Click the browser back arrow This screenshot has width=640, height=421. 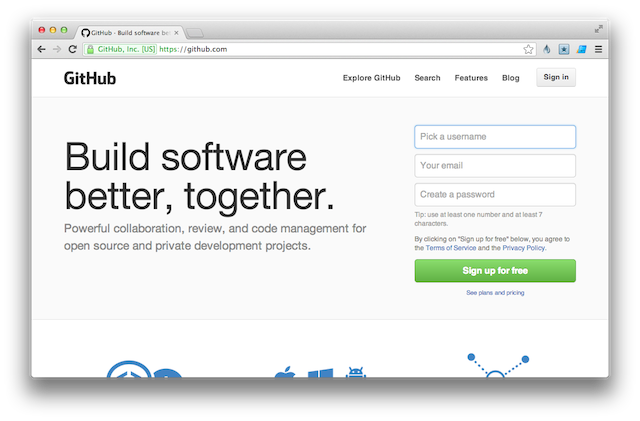41,49
